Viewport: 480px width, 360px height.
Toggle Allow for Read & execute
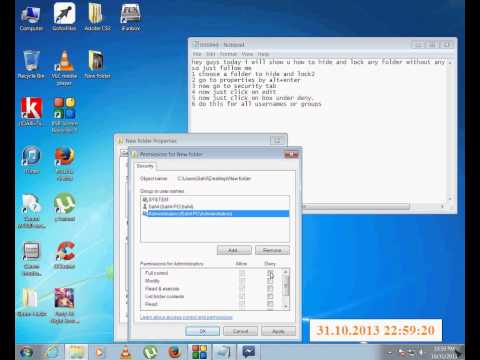click(242, 289)
